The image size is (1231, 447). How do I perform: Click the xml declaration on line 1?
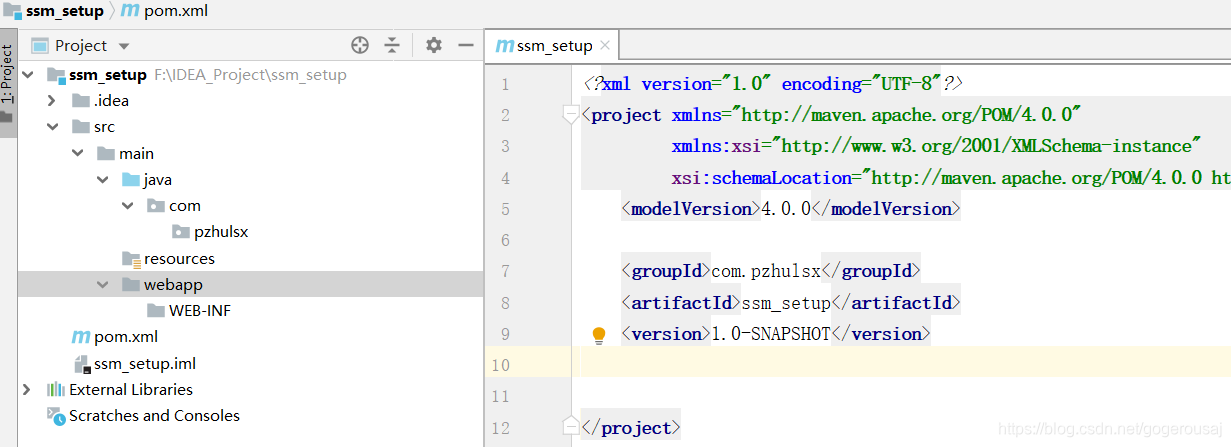(x=772, y=84)
